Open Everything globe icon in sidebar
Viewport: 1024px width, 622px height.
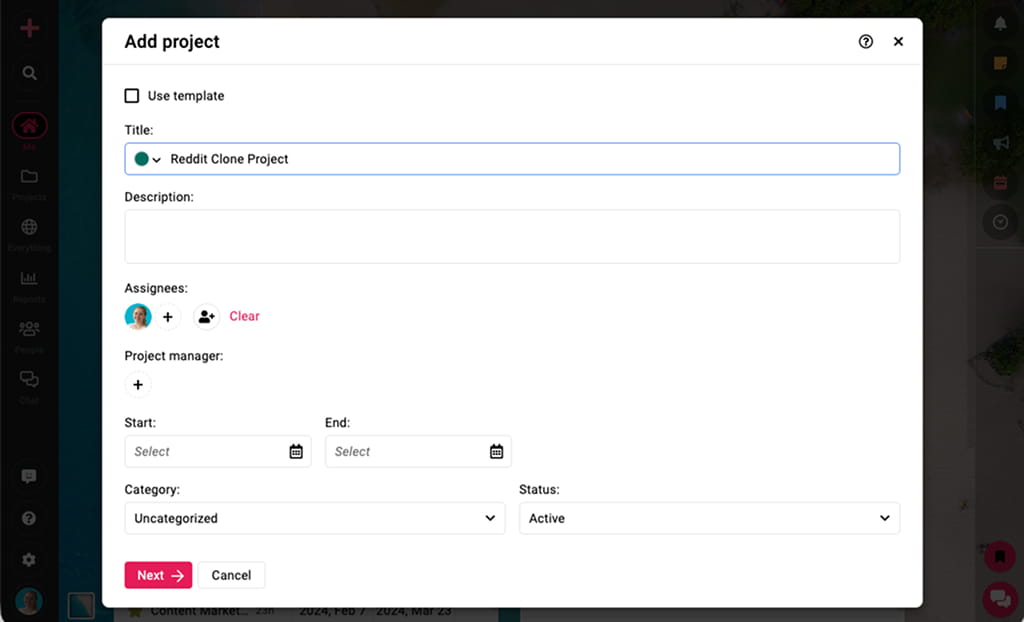click(x=29, y=227)
